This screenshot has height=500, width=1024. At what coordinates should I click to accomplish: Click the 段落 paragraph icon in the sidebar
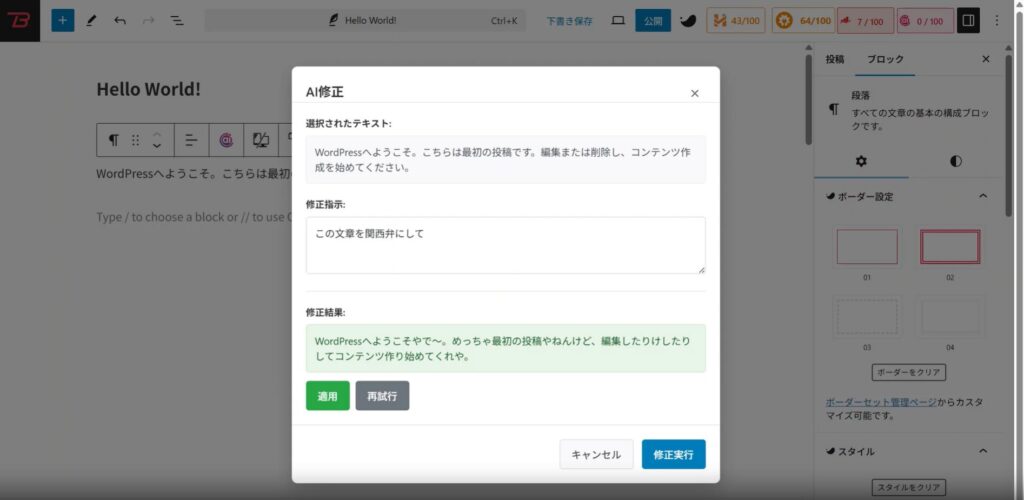[834, 110]
